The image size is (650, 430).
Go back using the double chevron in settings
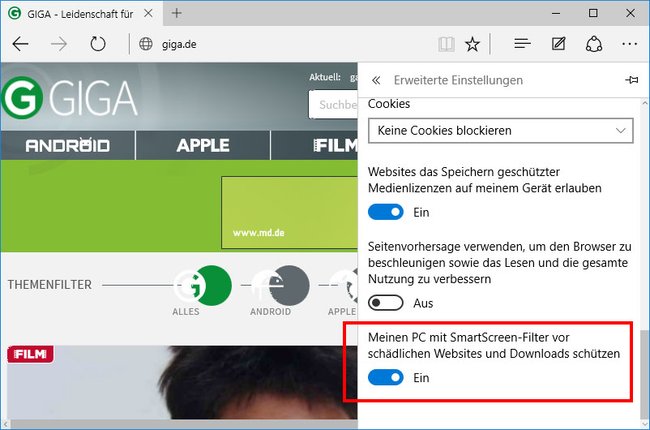376,80
